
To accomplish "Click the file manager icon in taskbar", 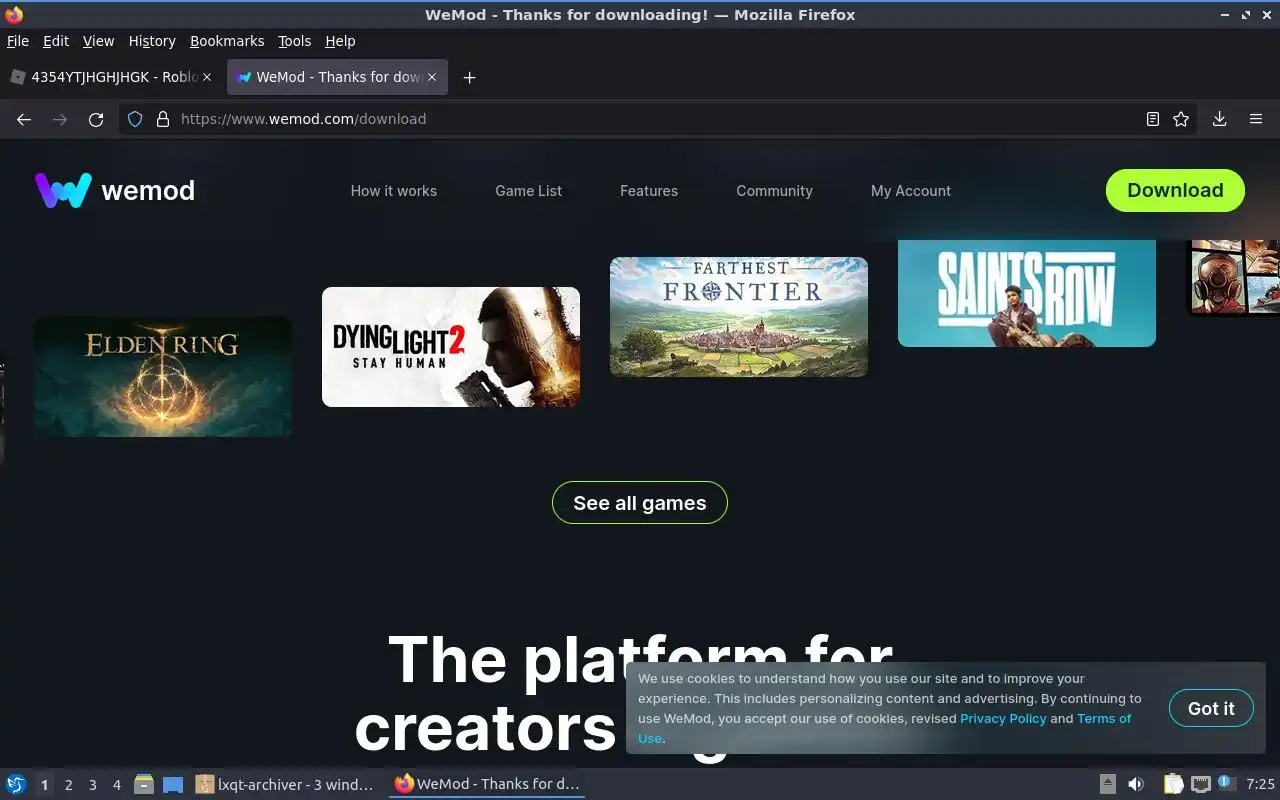I will coord(144,784).
